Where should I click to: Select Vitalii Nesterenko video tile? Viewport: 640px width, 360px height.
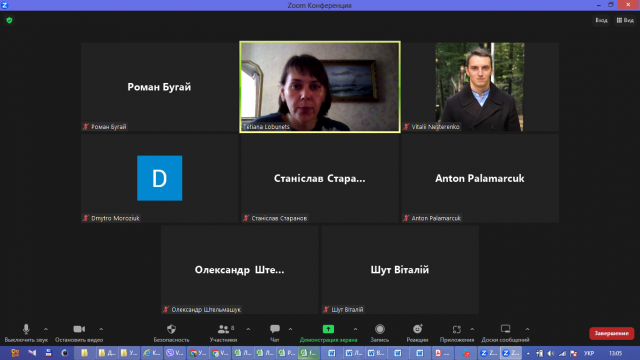coord(480,87)
